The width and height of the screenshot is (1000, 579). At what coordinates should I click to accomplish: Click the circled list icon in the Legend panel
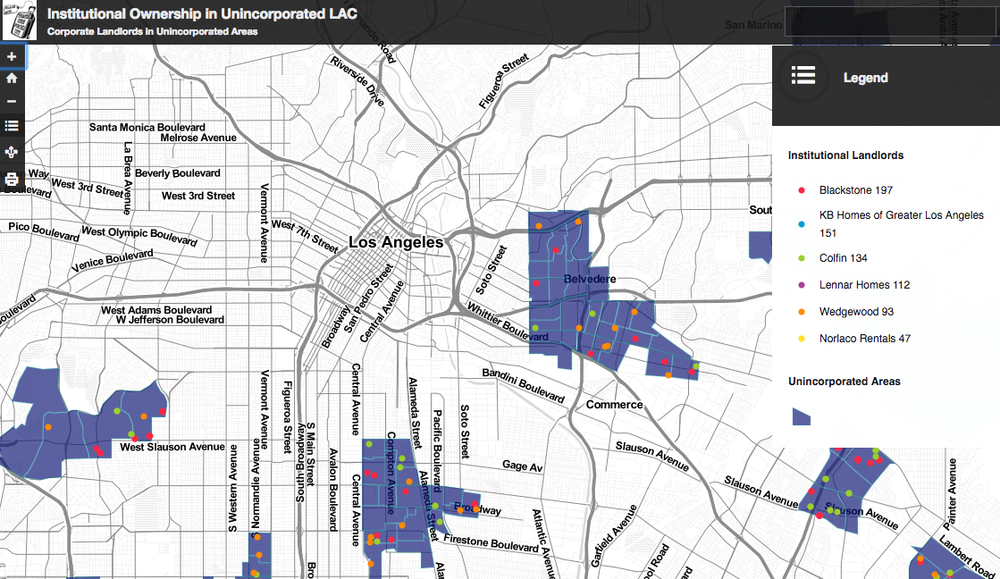tap(803, 77)
